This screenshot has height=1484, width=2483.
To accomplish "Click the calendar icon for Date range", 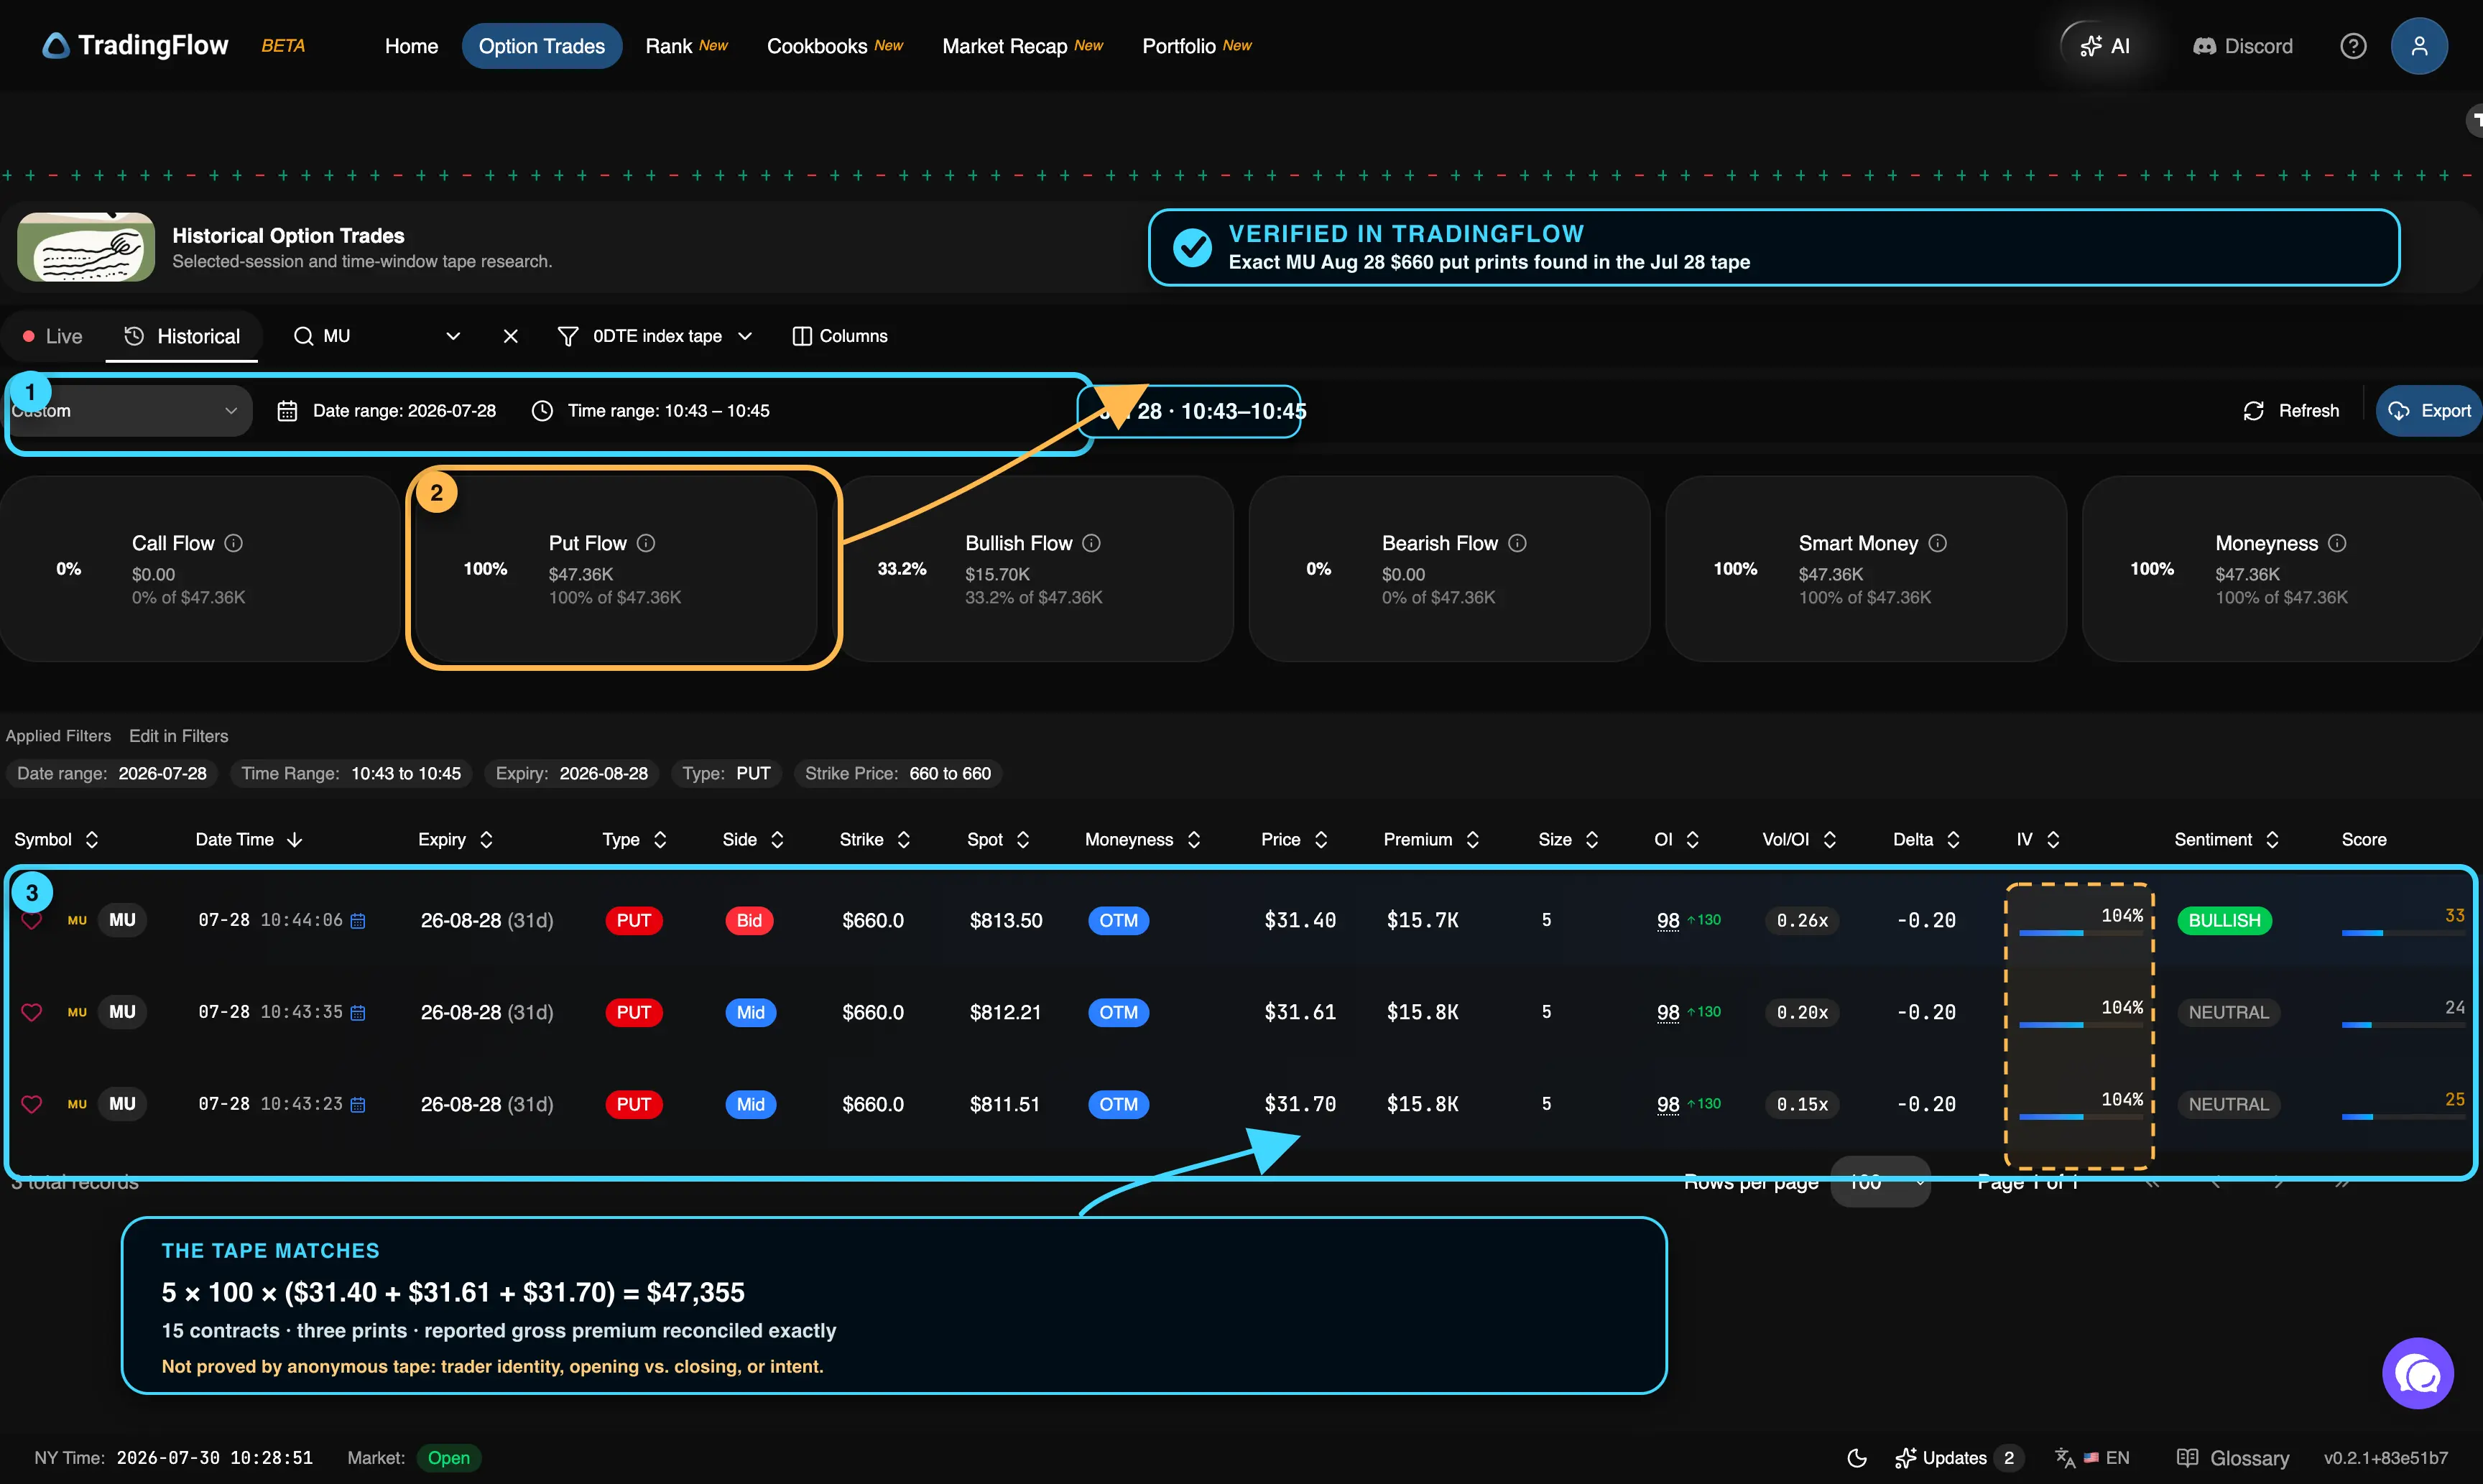I will pos(287,411).
